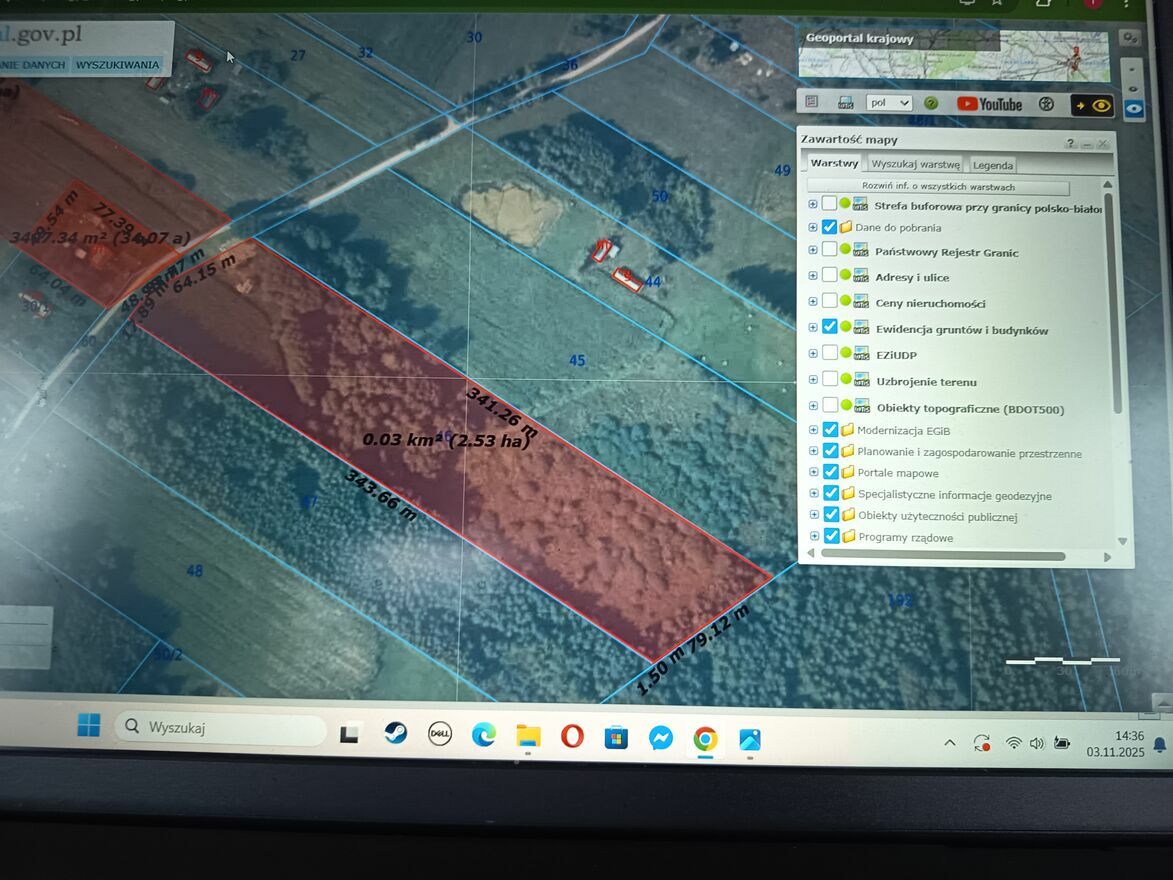Click the WYSZUKIWANIA menu button
Image resolution: width=1173 pixels, height=880 pixels.
pyautogui.click(x=117, y=65)
